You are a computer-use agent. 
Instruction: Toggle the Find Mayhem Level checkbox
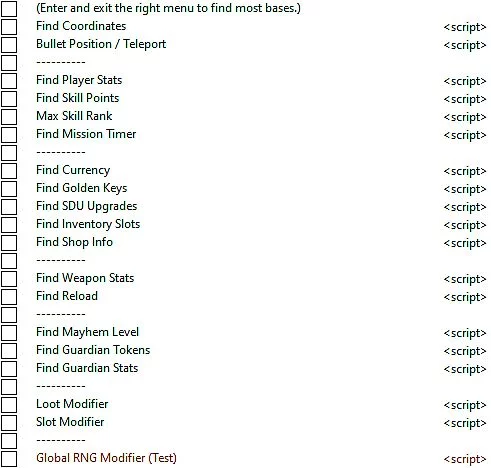point(9,332)
